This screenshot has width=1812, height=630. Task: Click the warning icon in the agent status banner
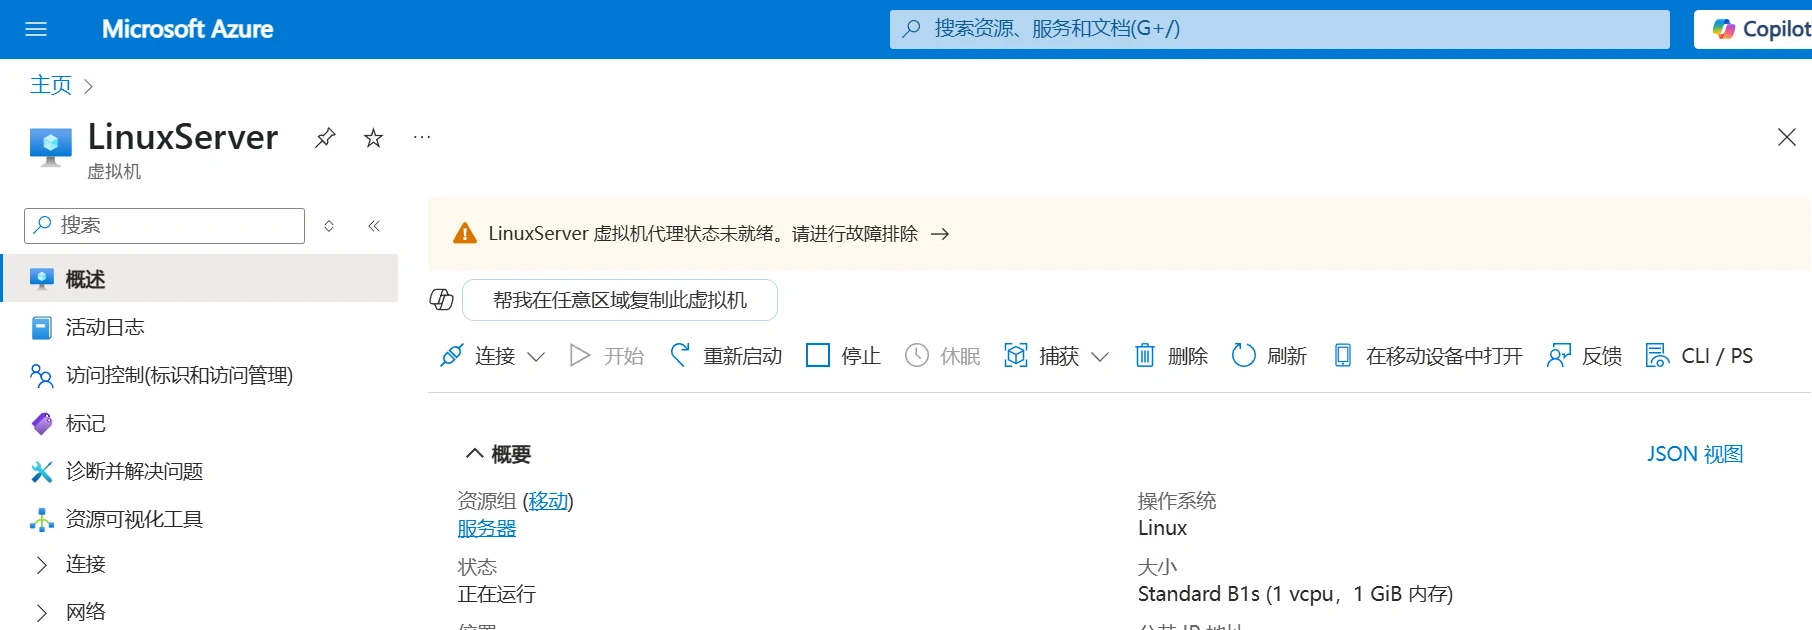(x=465, y=234)
